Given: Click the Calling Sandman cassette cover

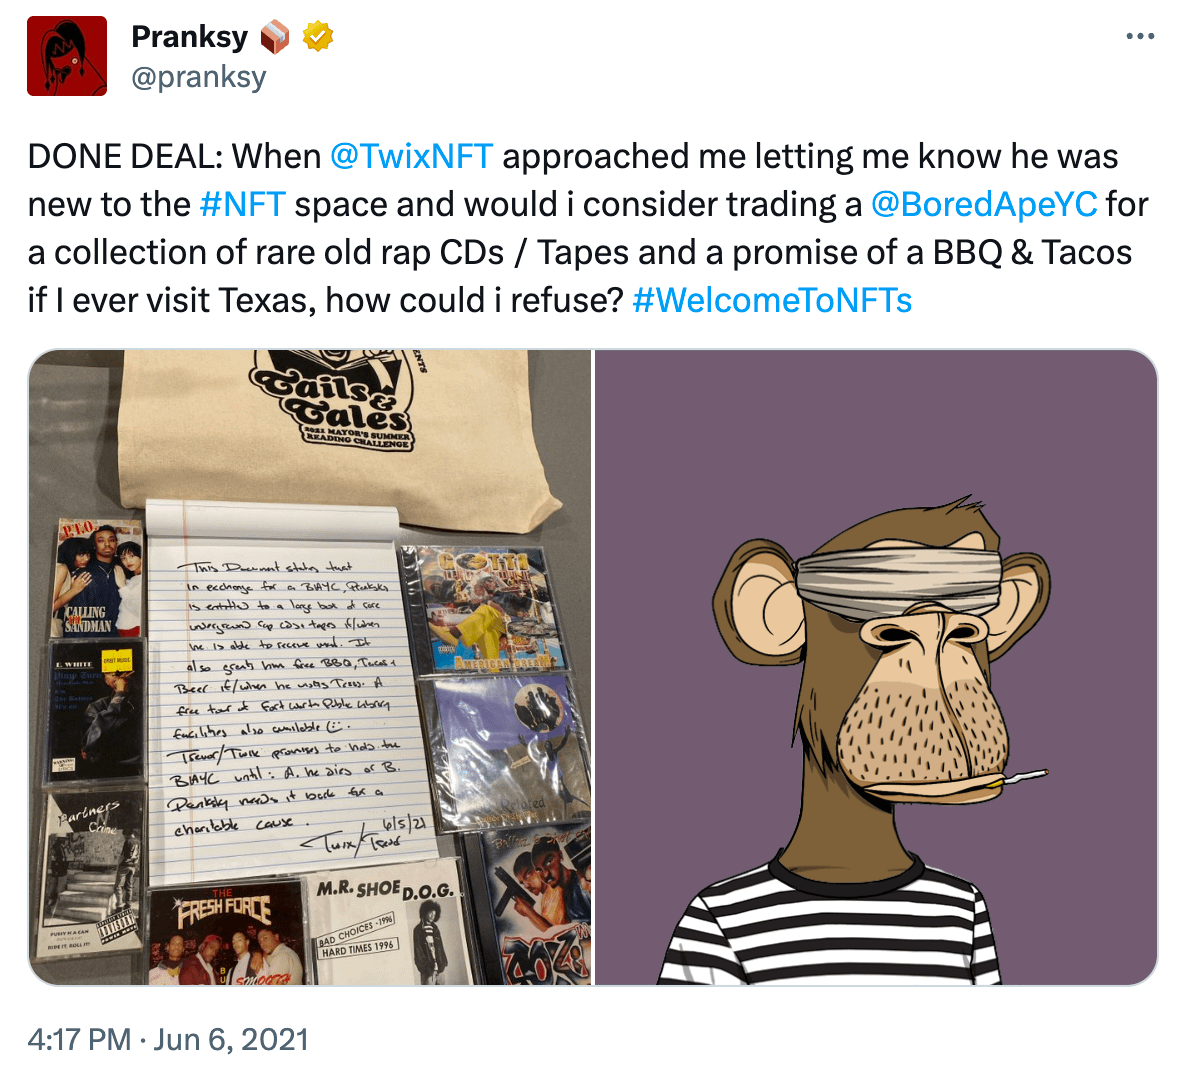Looking at the screenshot, I should click(96, 577).
